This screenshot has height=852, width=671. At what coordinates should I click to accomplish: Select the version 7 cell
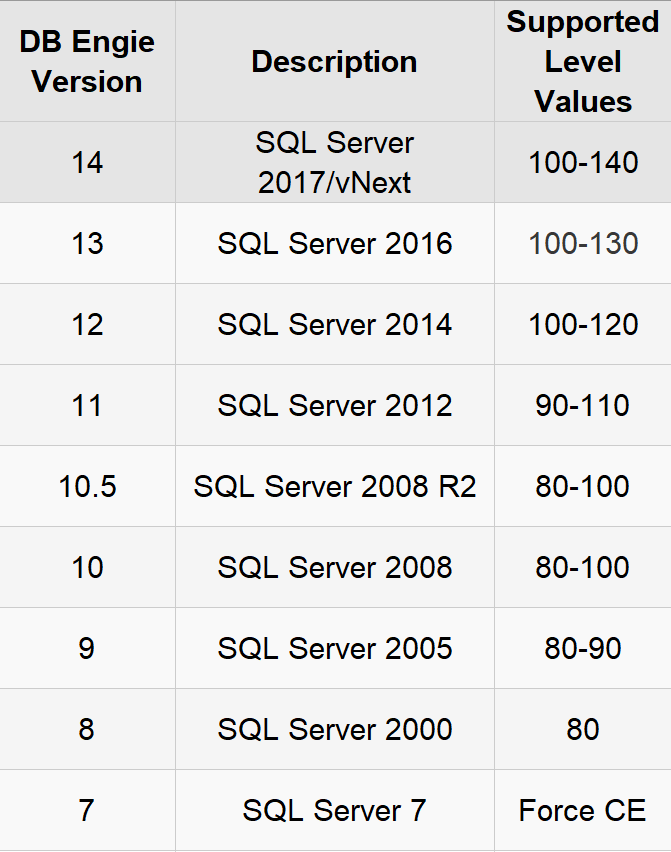[x=87, y=810]
